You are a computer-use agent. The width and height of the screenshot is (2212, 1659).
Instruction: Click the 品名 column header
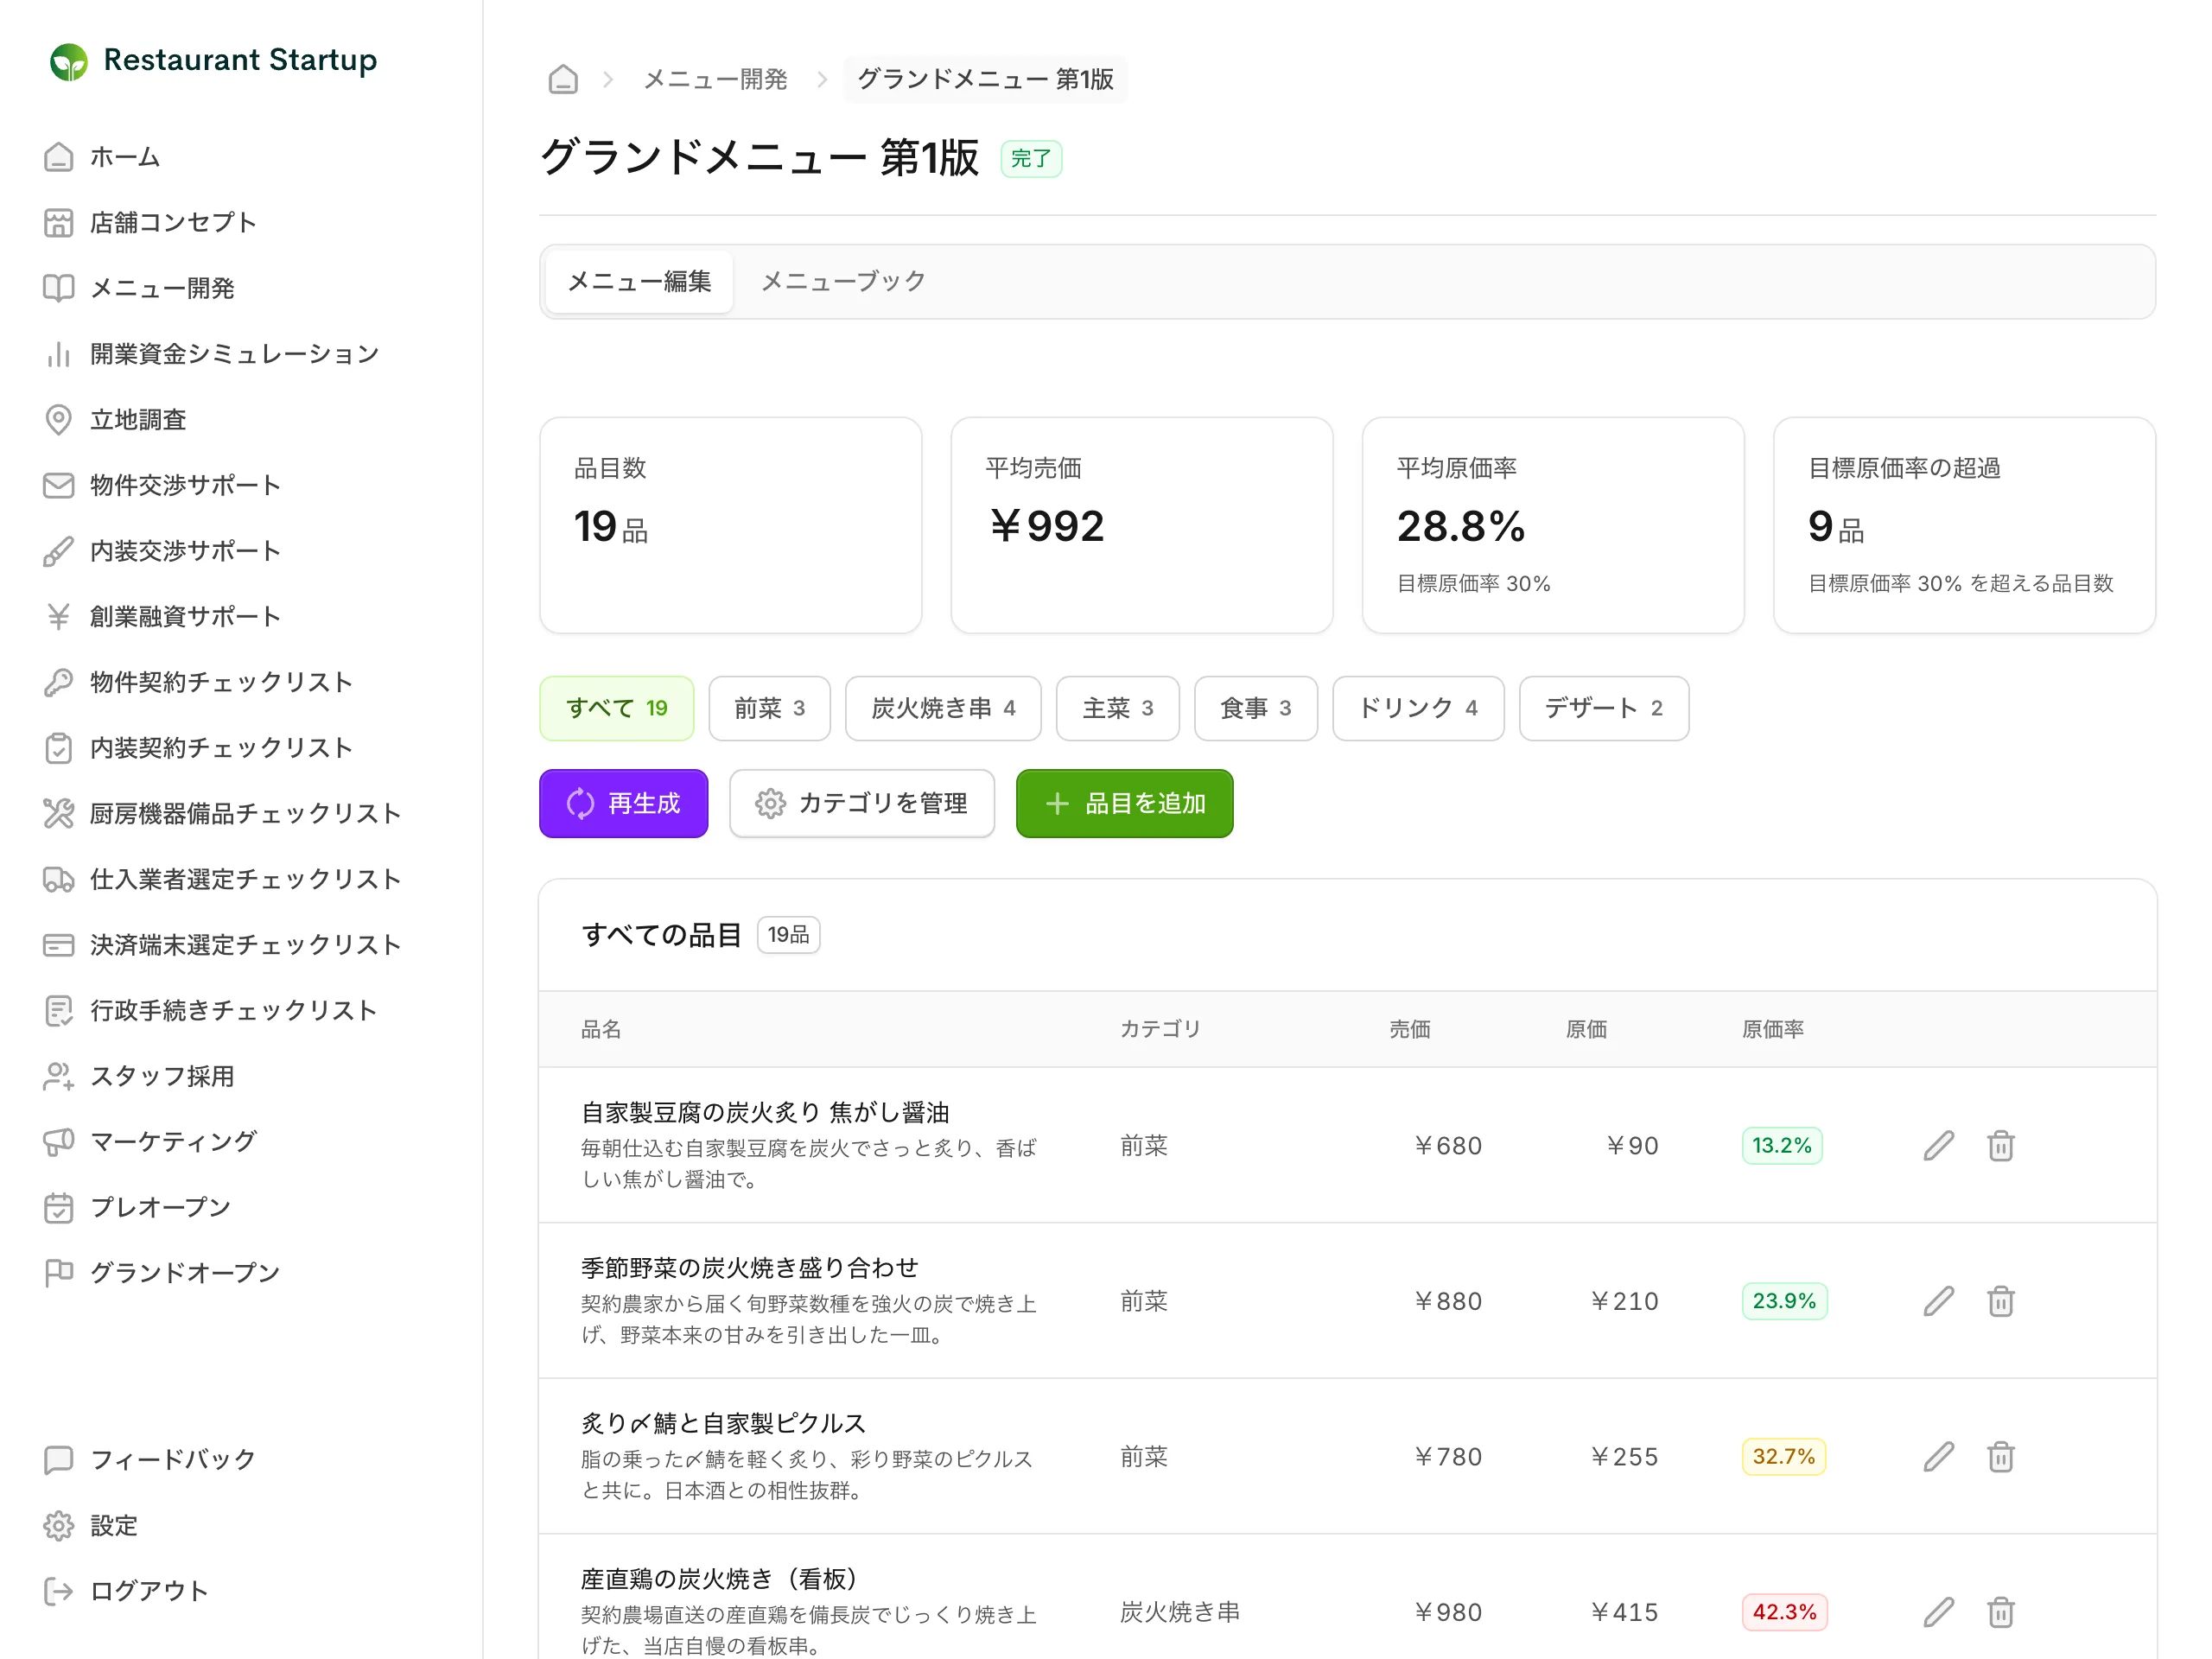pos(601,1029)
